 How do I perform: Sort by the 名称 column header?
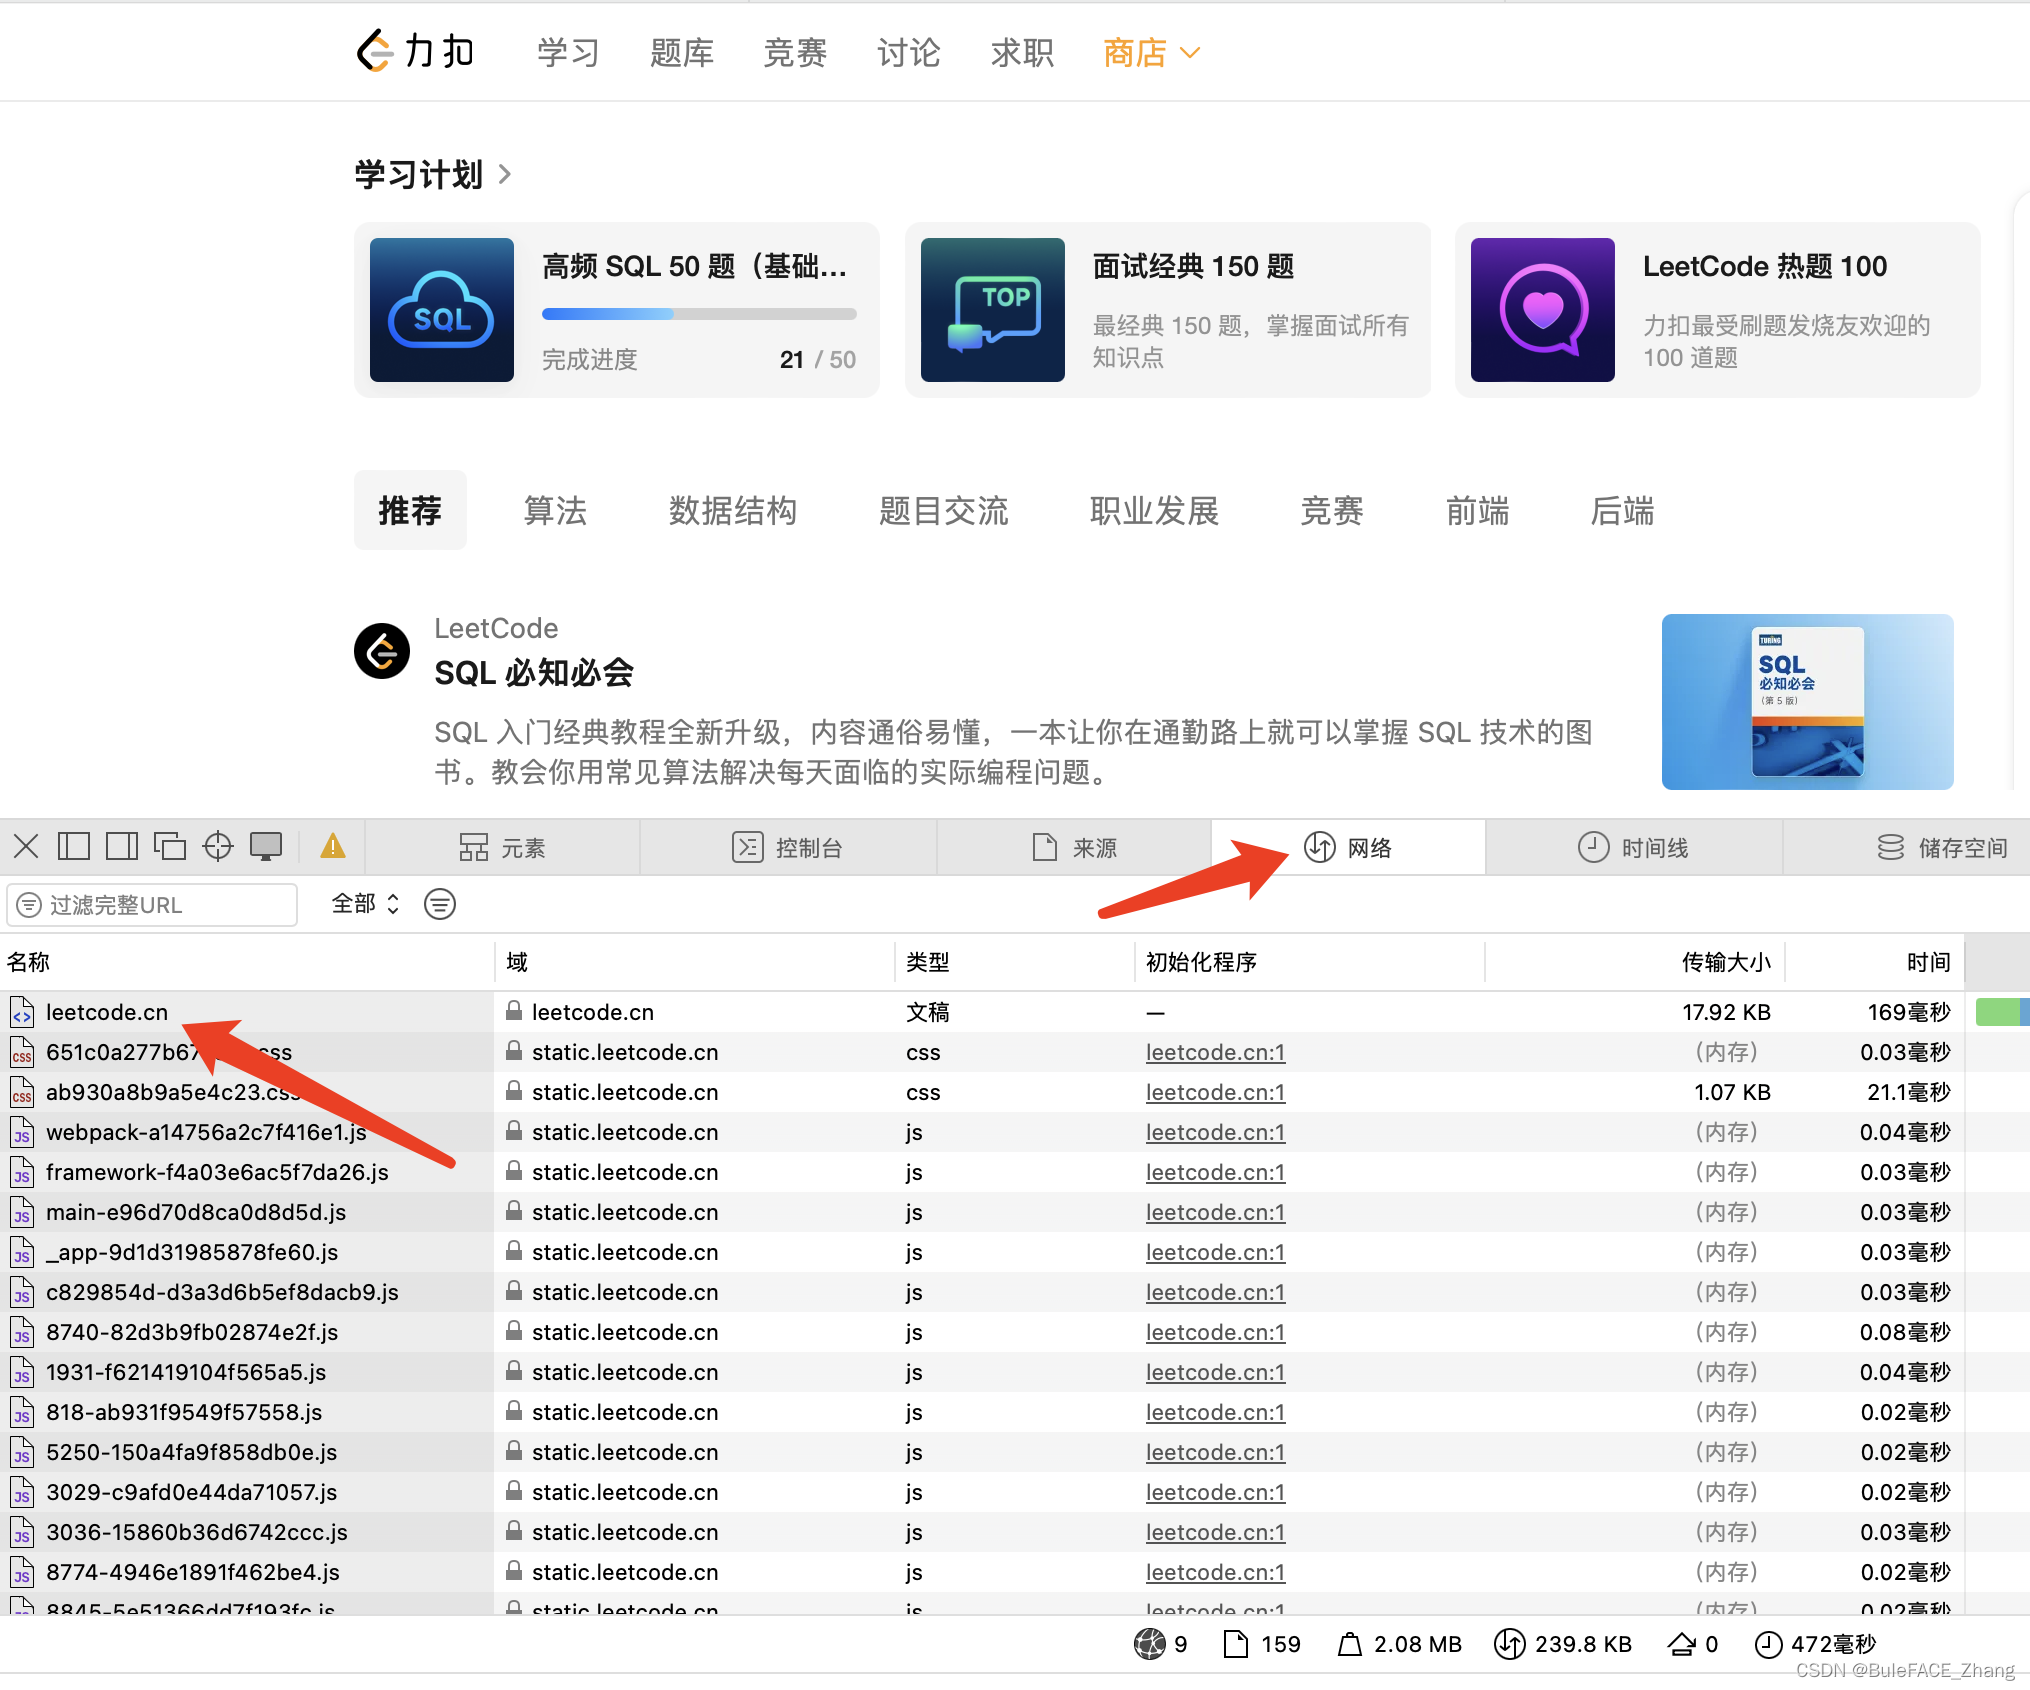pos(247,962)
